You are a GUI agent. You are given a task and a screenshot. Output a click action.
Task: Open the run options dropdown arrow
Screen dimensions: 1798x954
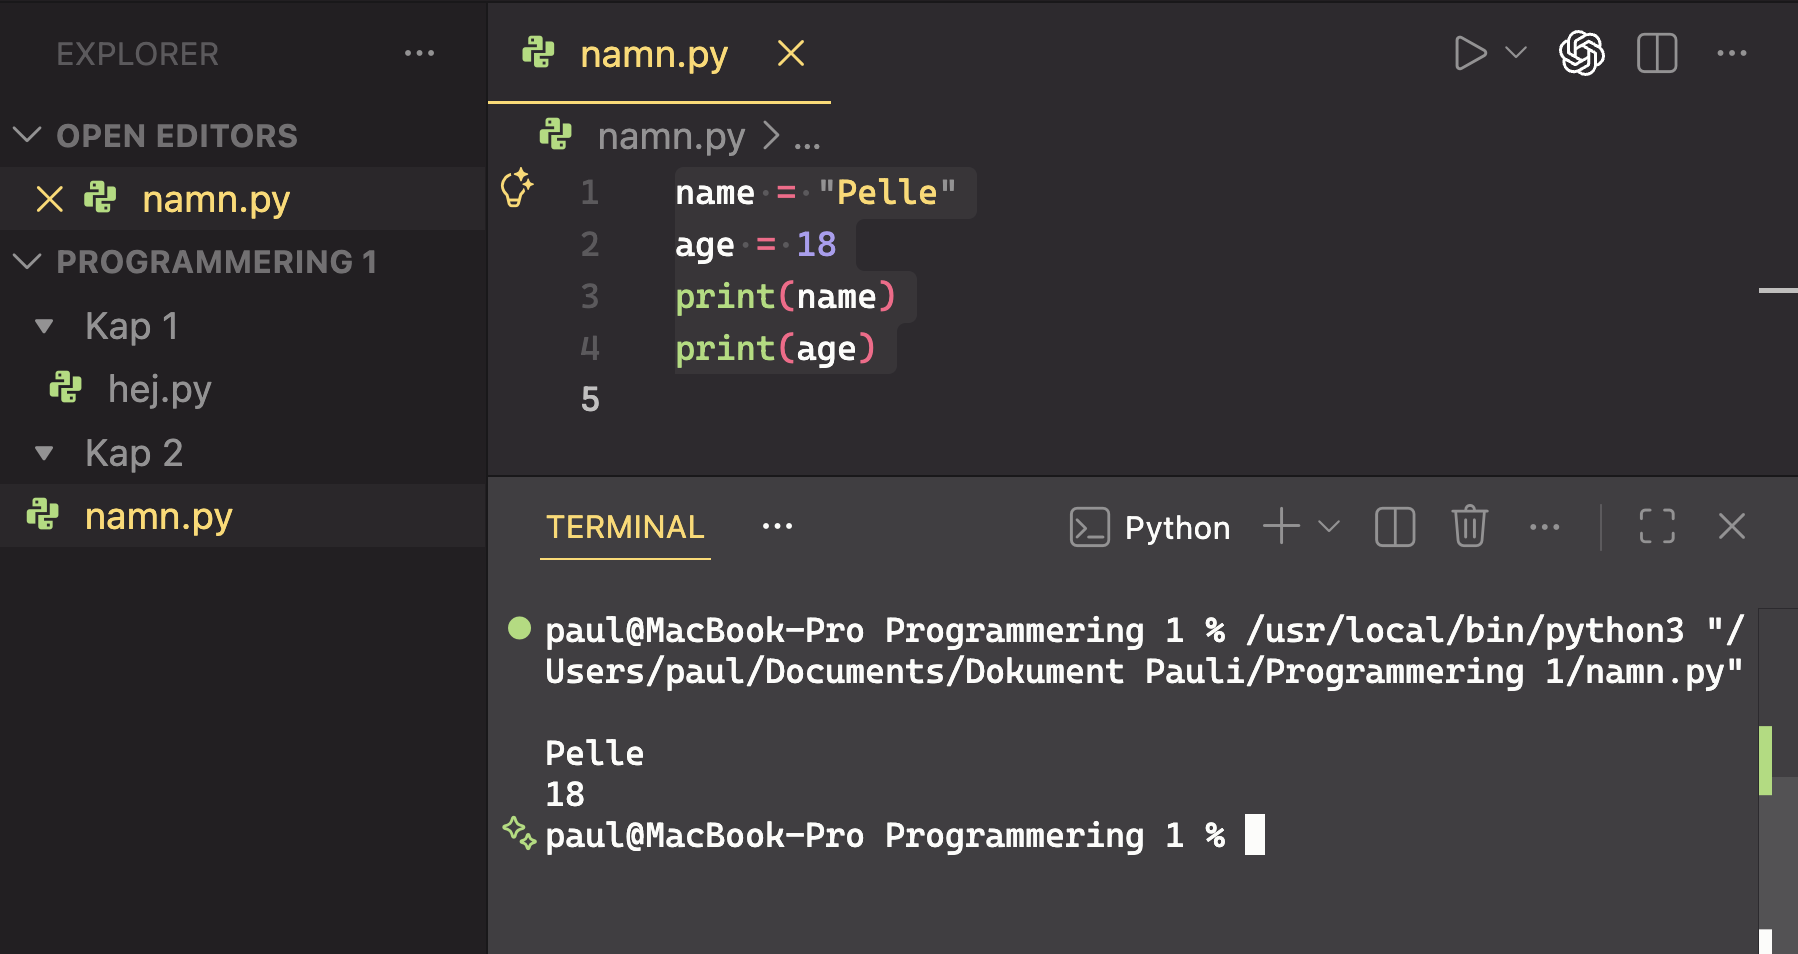click(x=1516, y=52)
